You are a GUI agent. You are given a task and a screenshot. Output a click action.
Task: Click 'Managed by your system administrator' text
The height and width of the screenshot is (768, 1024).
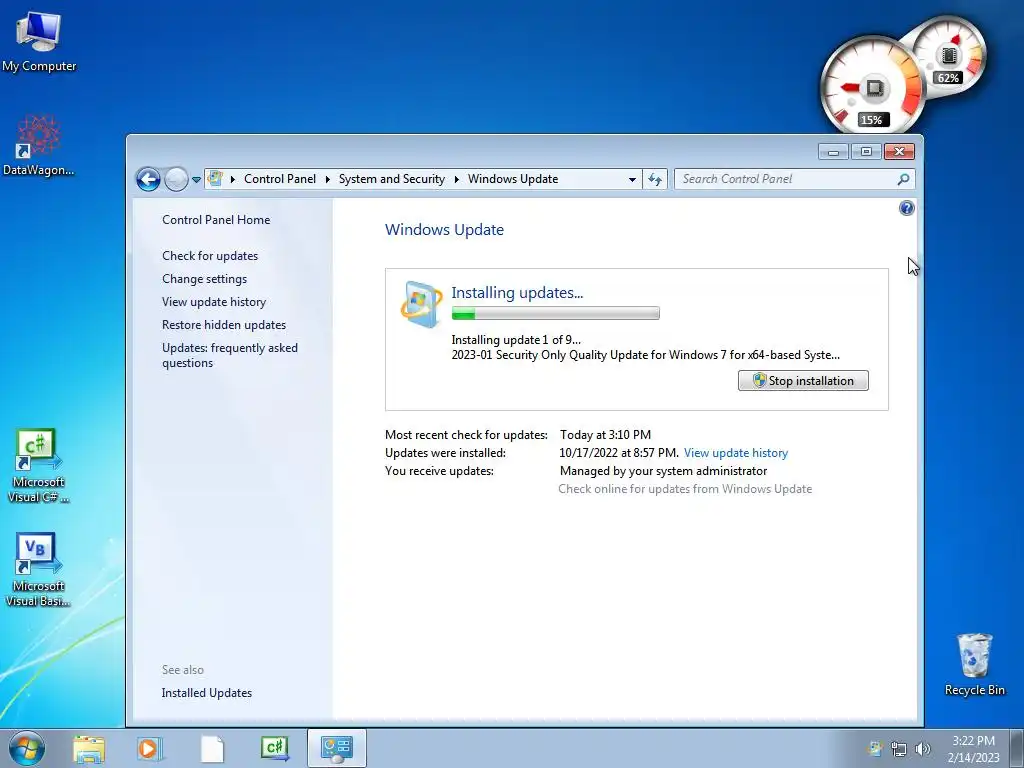point(663,471)
